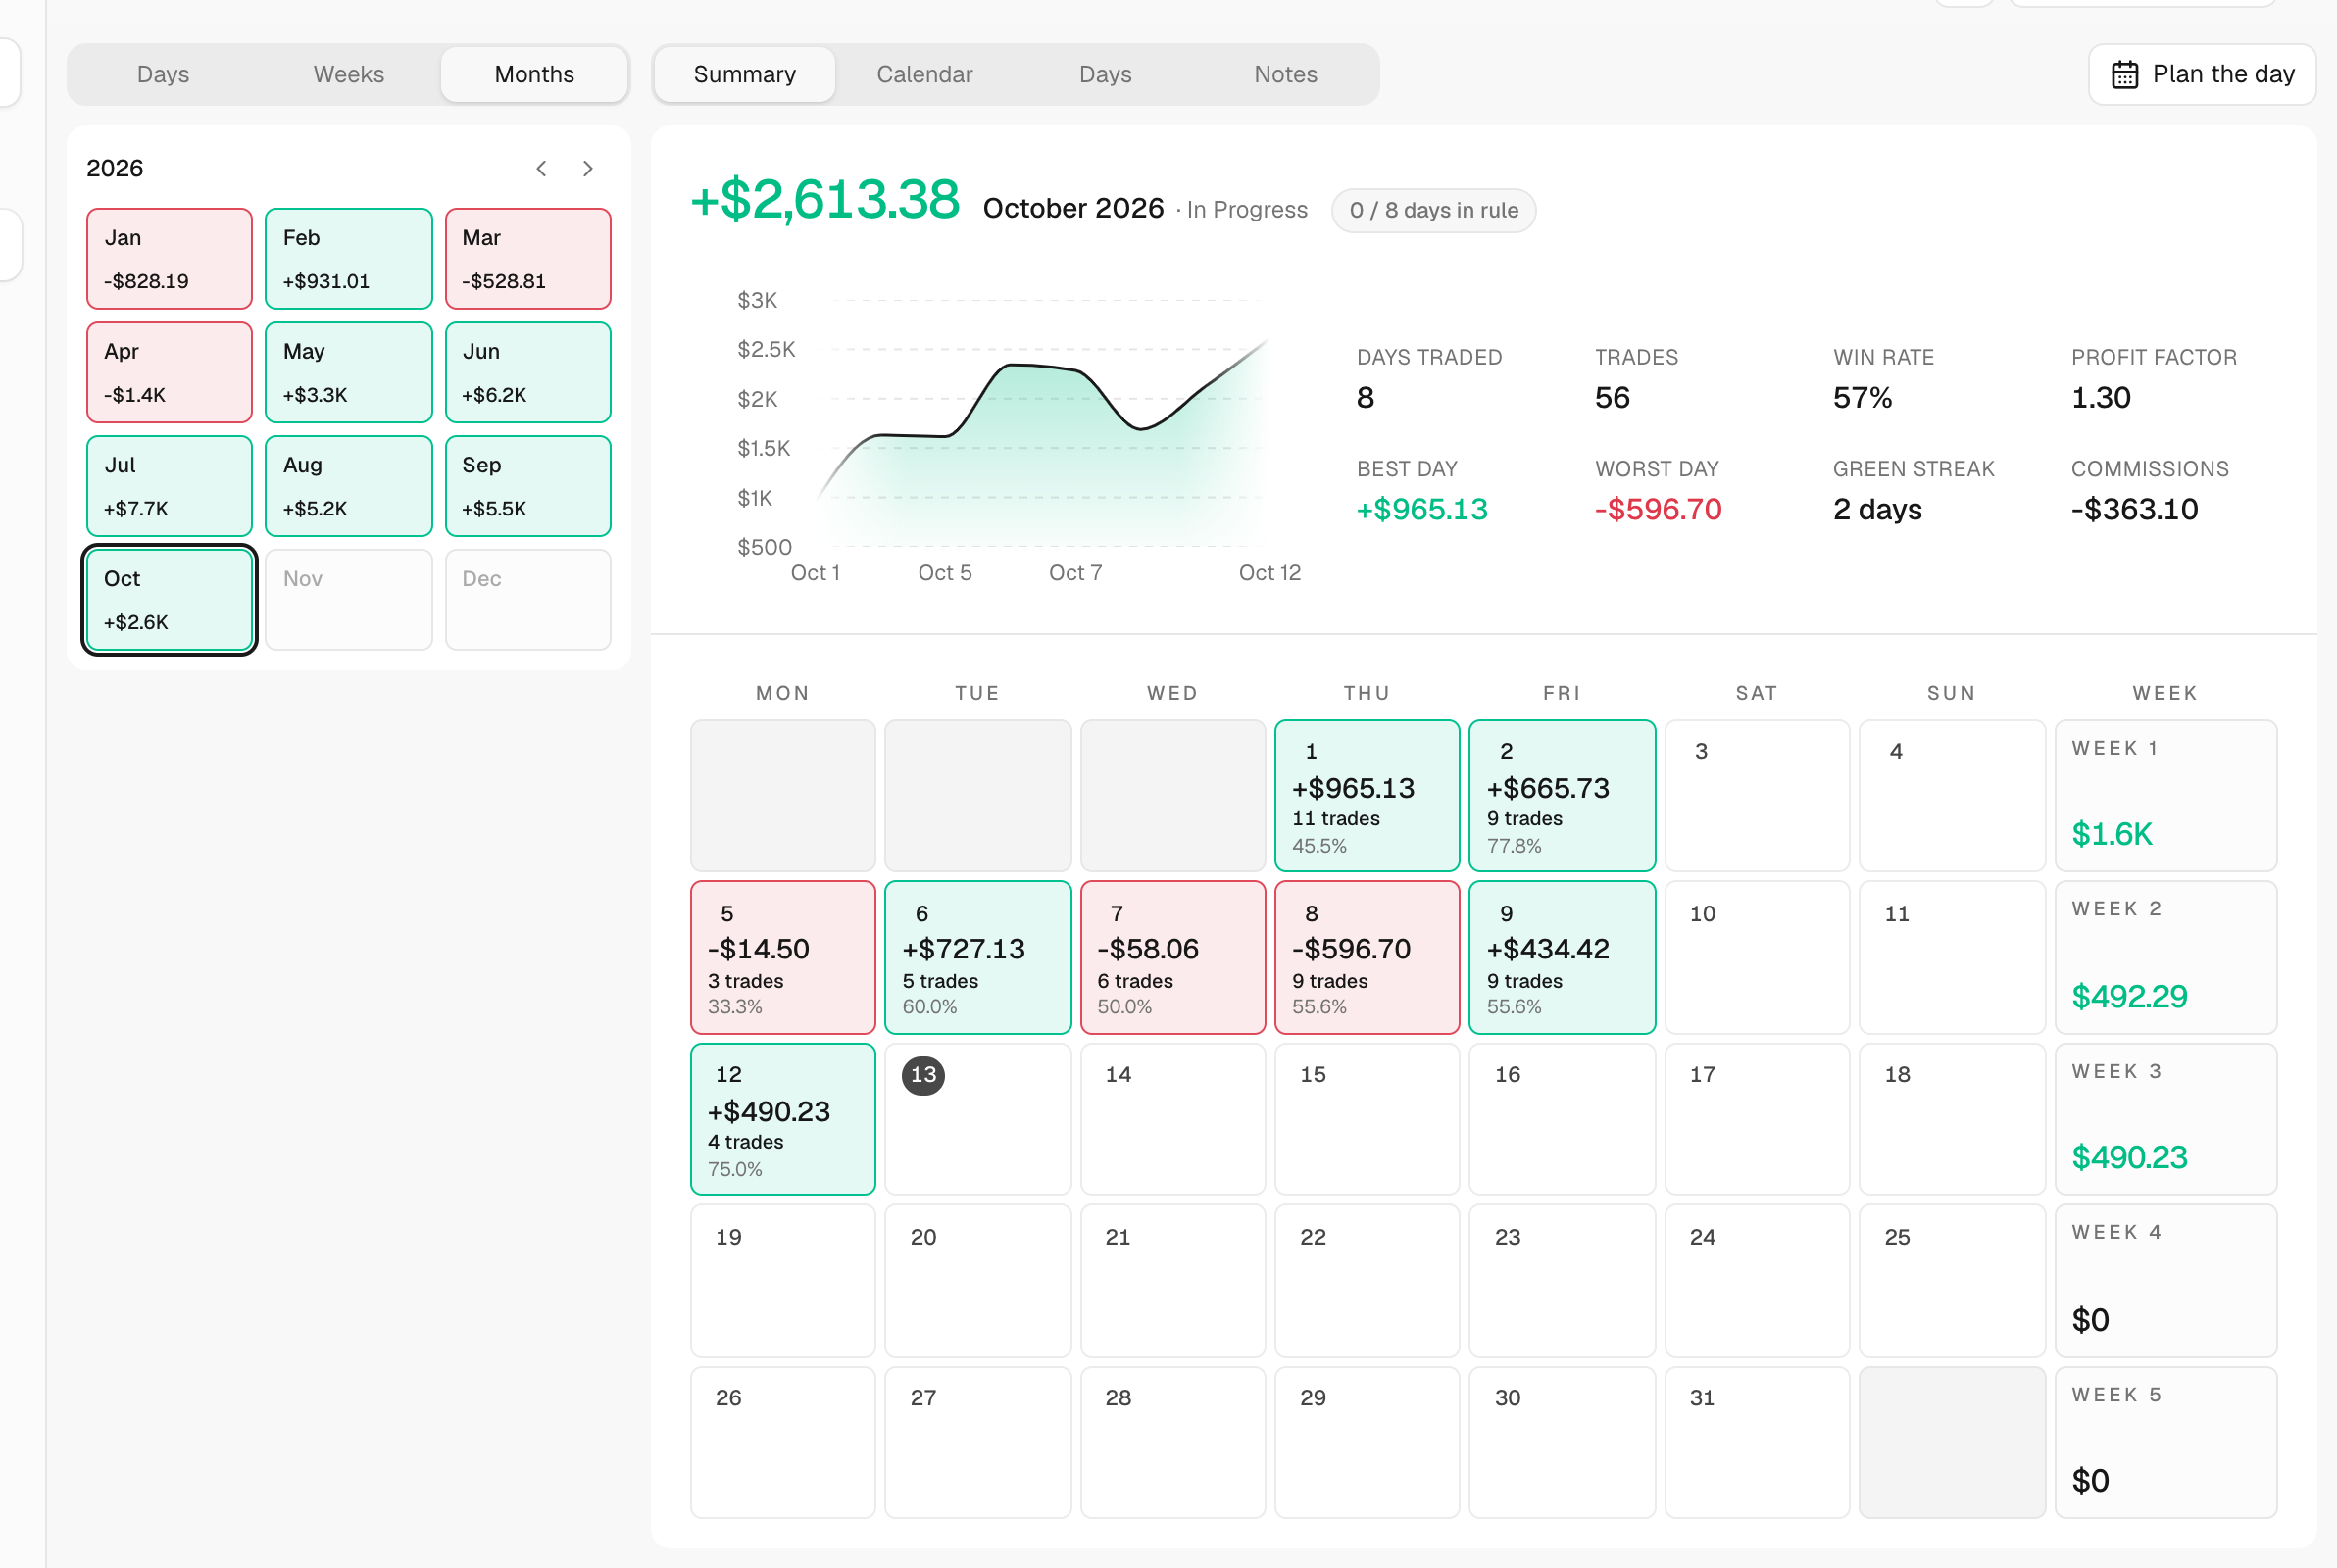Click calendar day 22
The width and height of the screenshot is (2337, 1568).
click(x=1367, y=1282)
